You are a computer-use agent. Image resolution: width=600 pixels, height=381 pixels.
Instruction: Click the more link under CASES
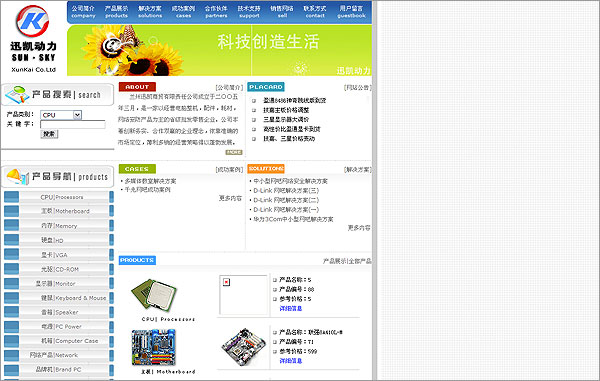point(230,198)
